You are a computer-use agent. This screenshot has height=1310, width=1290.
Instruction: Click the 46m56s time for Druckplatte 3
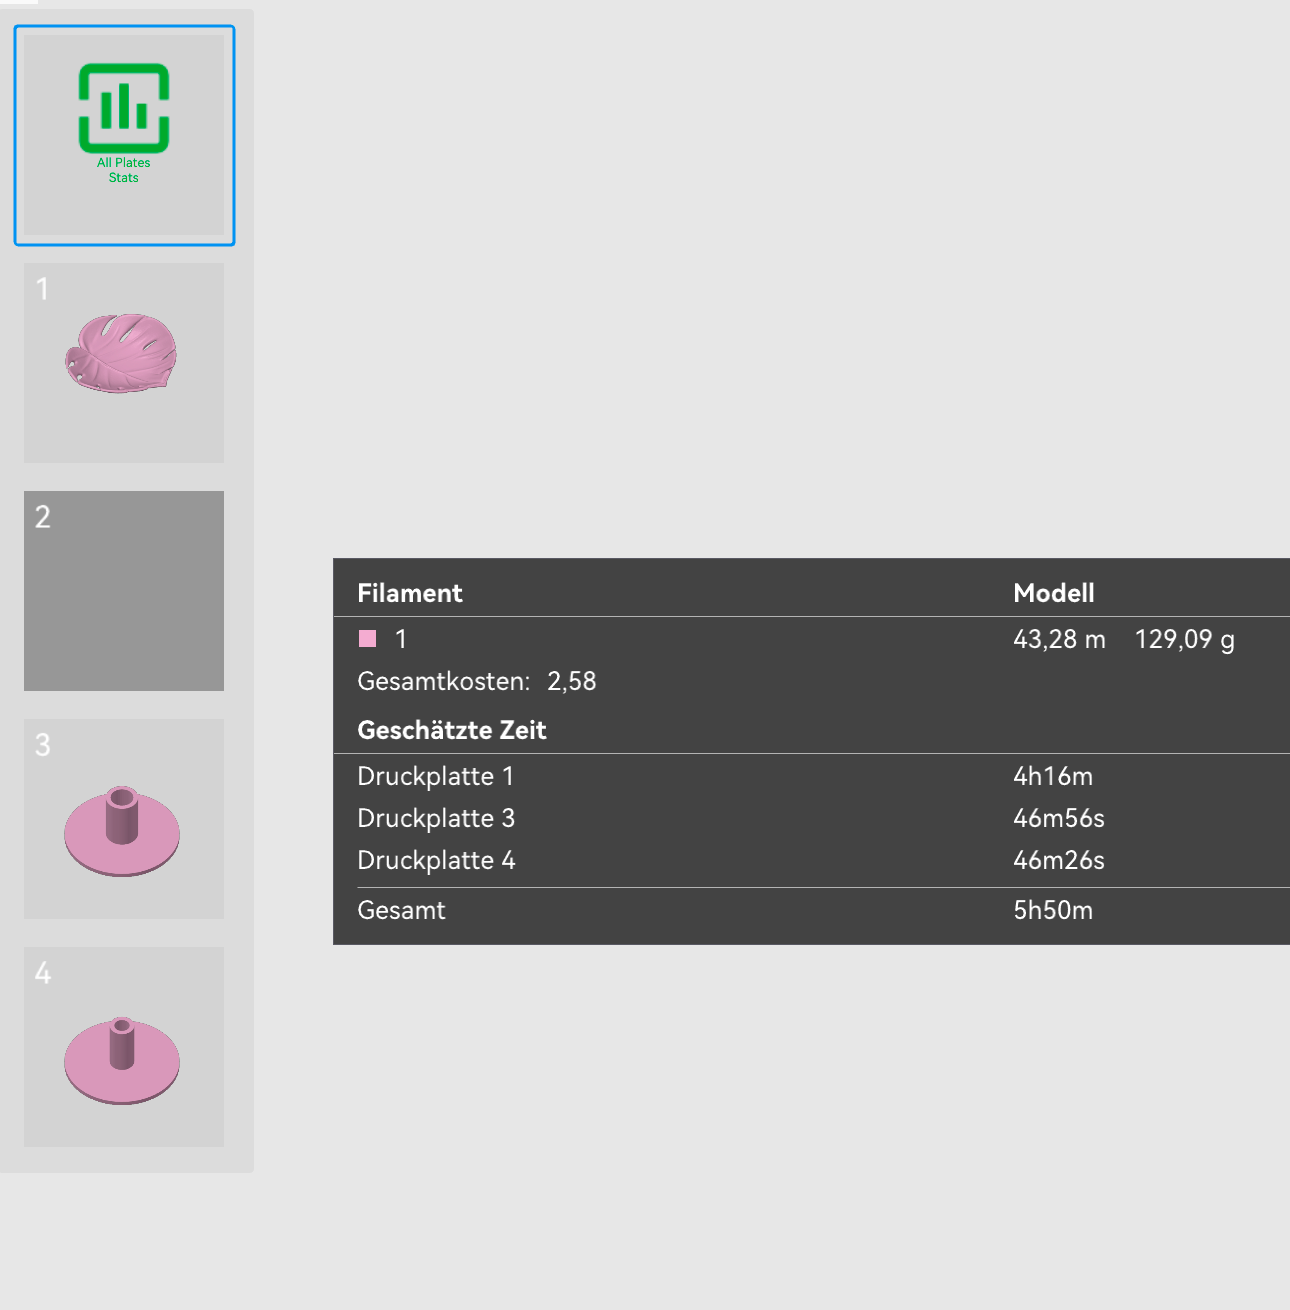tap(1058, 818)
